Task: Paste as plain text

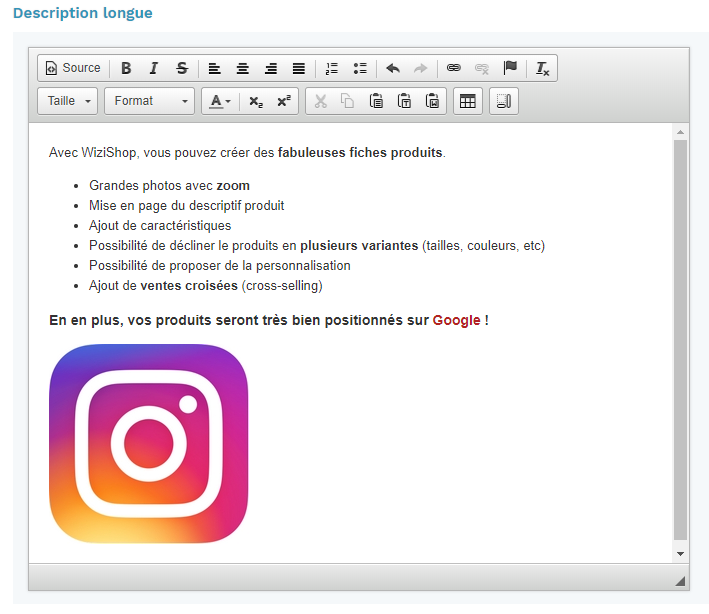Action: 404,101
